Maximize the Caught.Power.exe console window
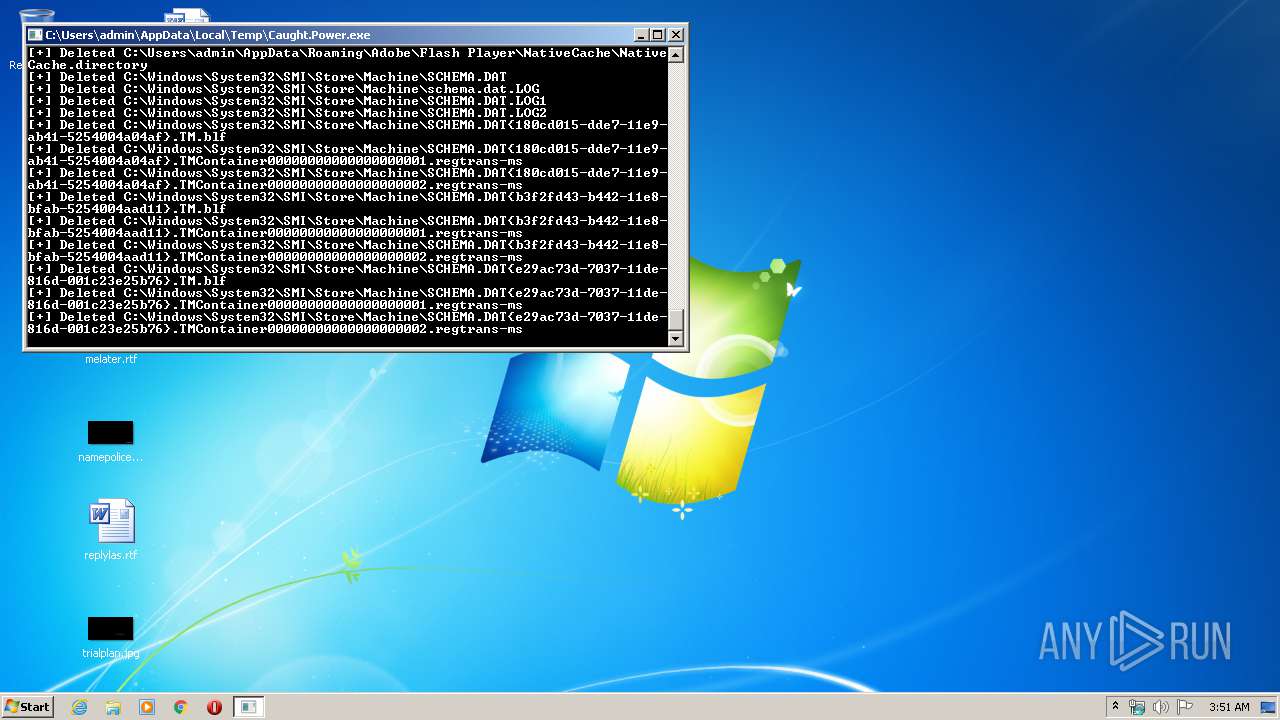The image size is (1280, 720). pyautogui.click(x=658, y=34)
